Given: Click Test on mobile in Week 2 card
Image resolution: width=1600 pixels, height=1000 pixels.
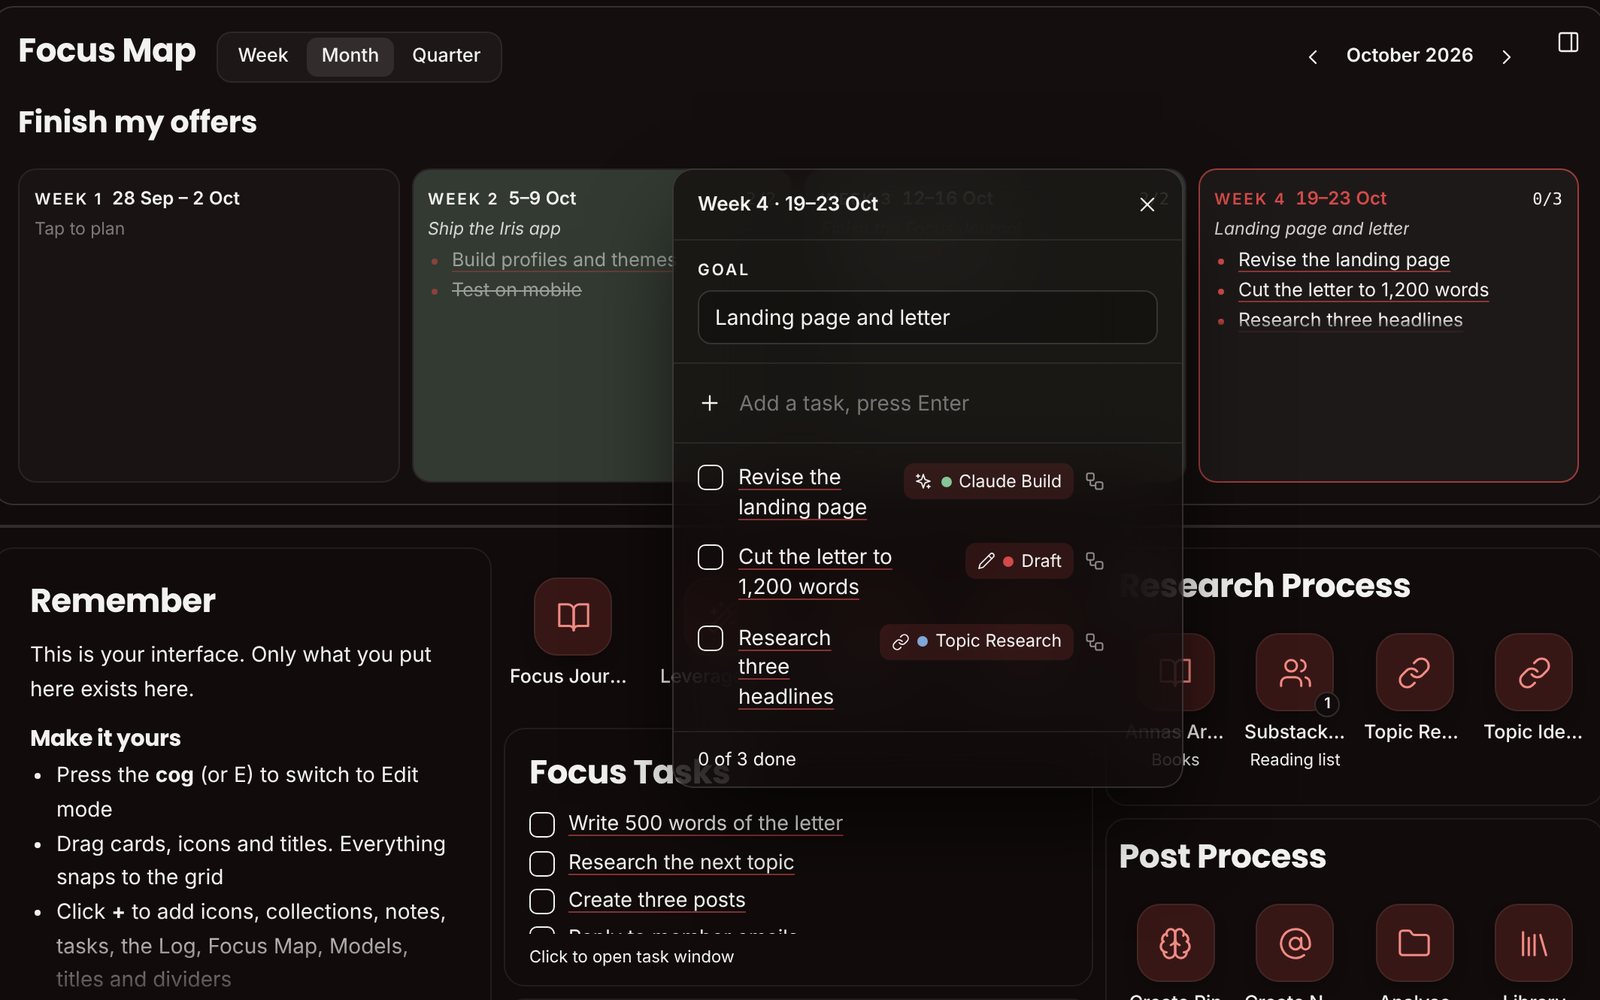Looking at the screenshot, I should (517, 290).
